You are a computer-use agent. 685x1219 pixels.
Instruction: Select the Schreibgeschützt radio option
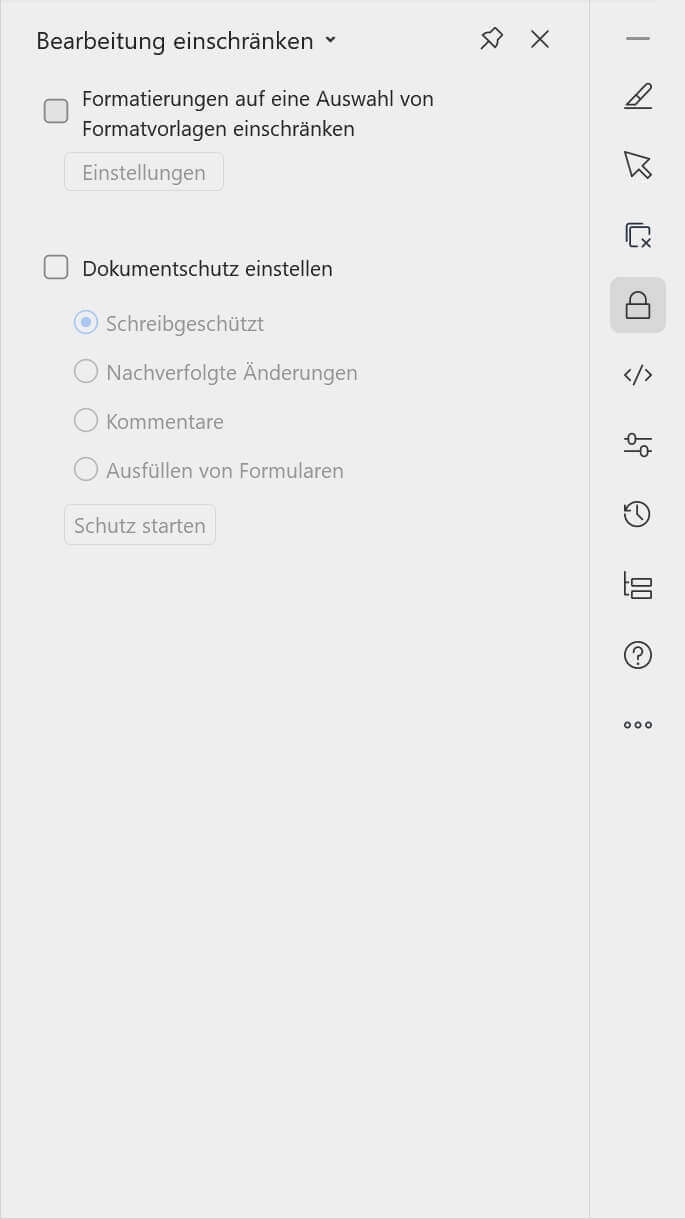point(86,322)
